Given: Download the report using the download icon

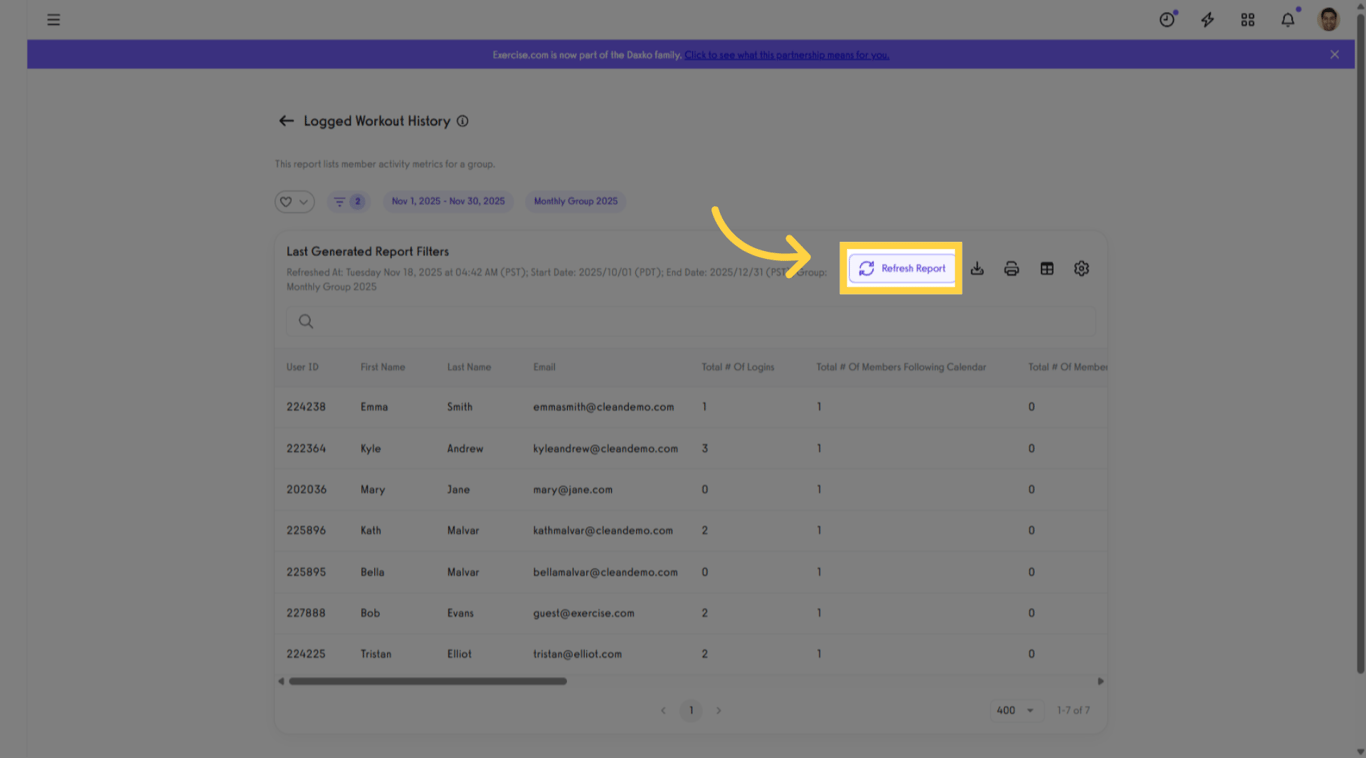Looking at the screenshot, I should pyautogui.click(x=977, y=269).
